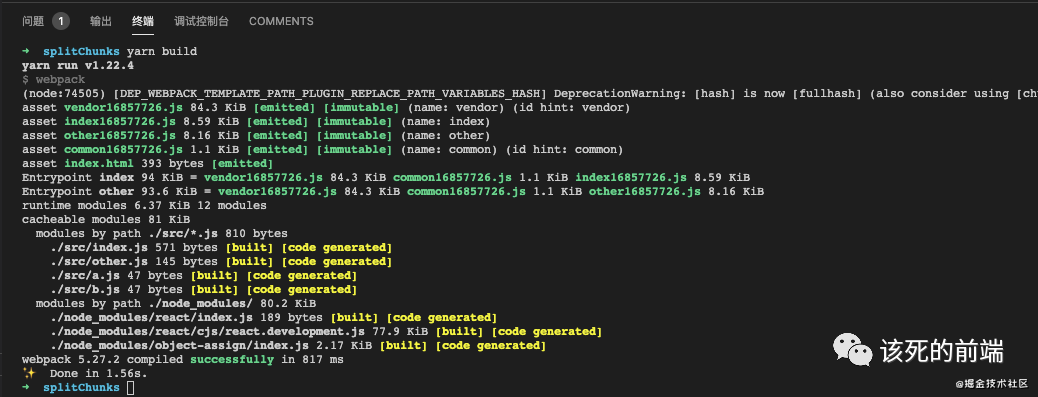
Task: Switch to the 输出 output tab
Action: (101, 21)
